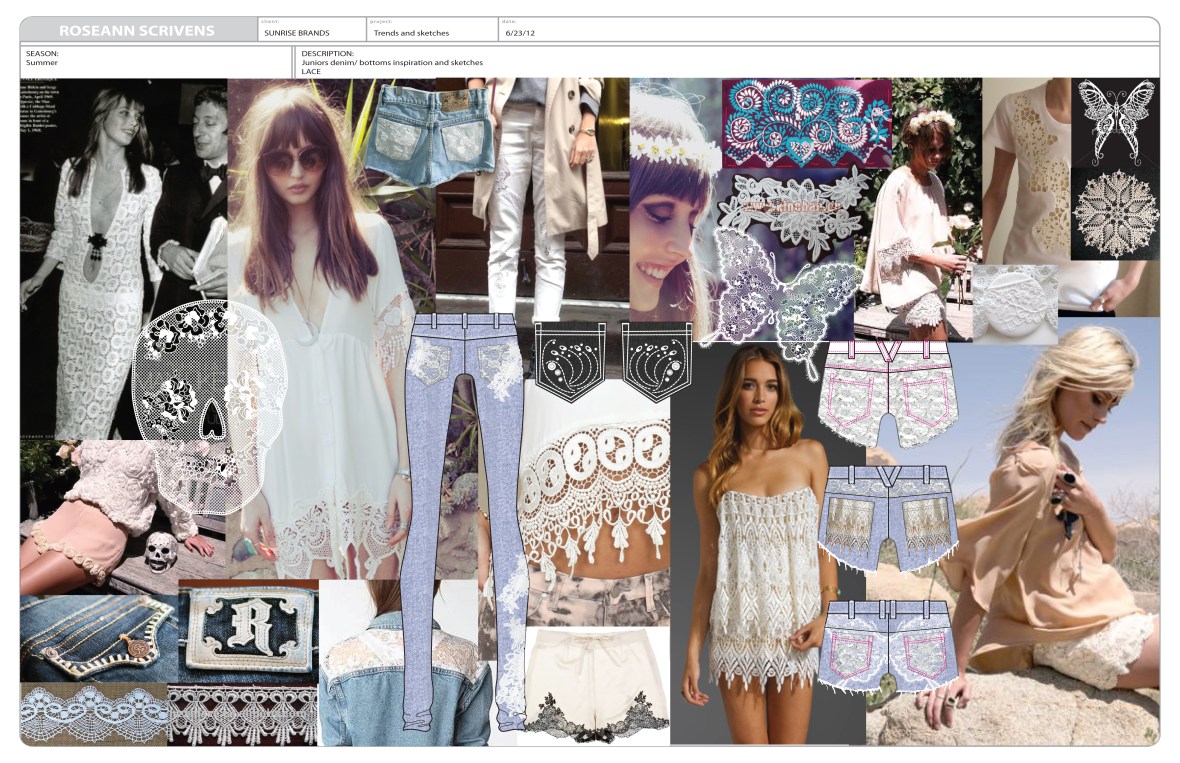Click the Trends and sketches project field
The height and width of the screenshot is (763, 1180).
pyautogui.click(x=411, y=33)
